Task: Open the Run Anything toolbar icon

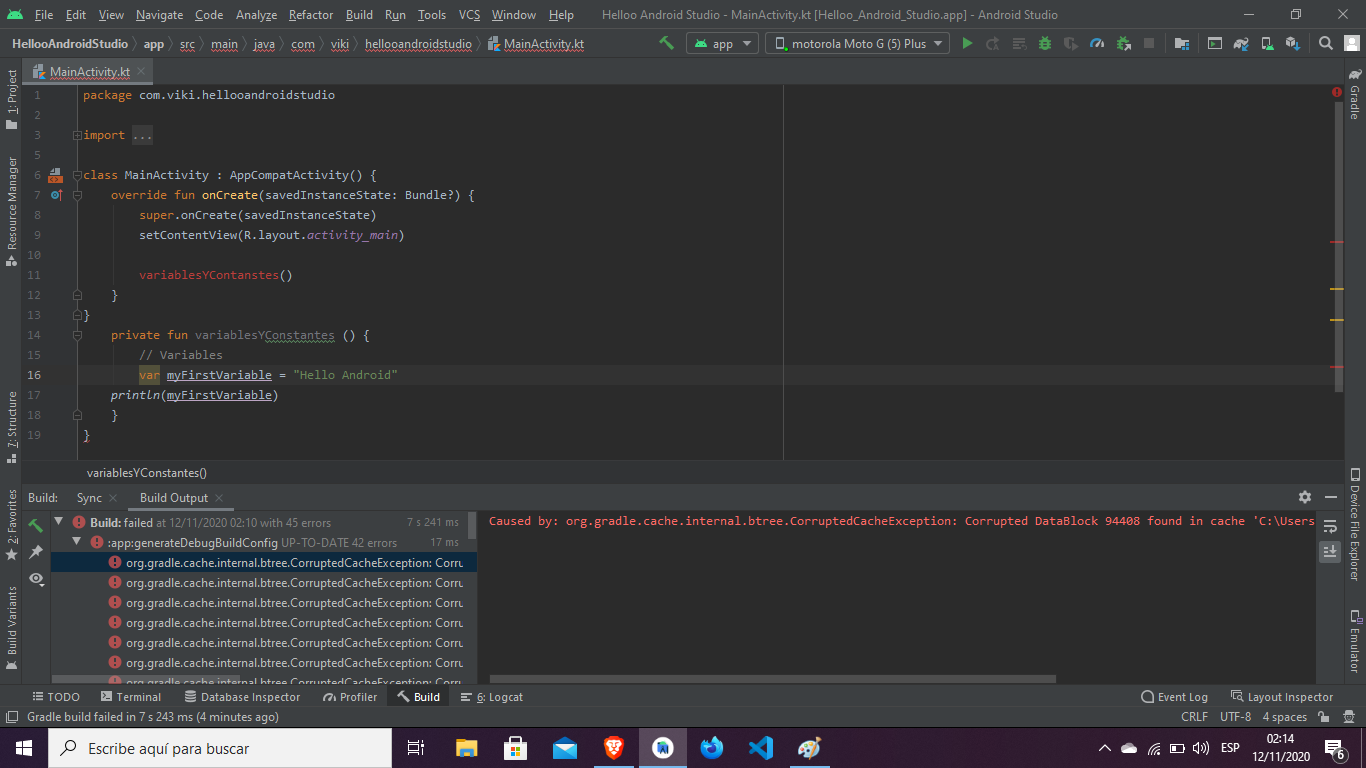Action: (1215, 43)
